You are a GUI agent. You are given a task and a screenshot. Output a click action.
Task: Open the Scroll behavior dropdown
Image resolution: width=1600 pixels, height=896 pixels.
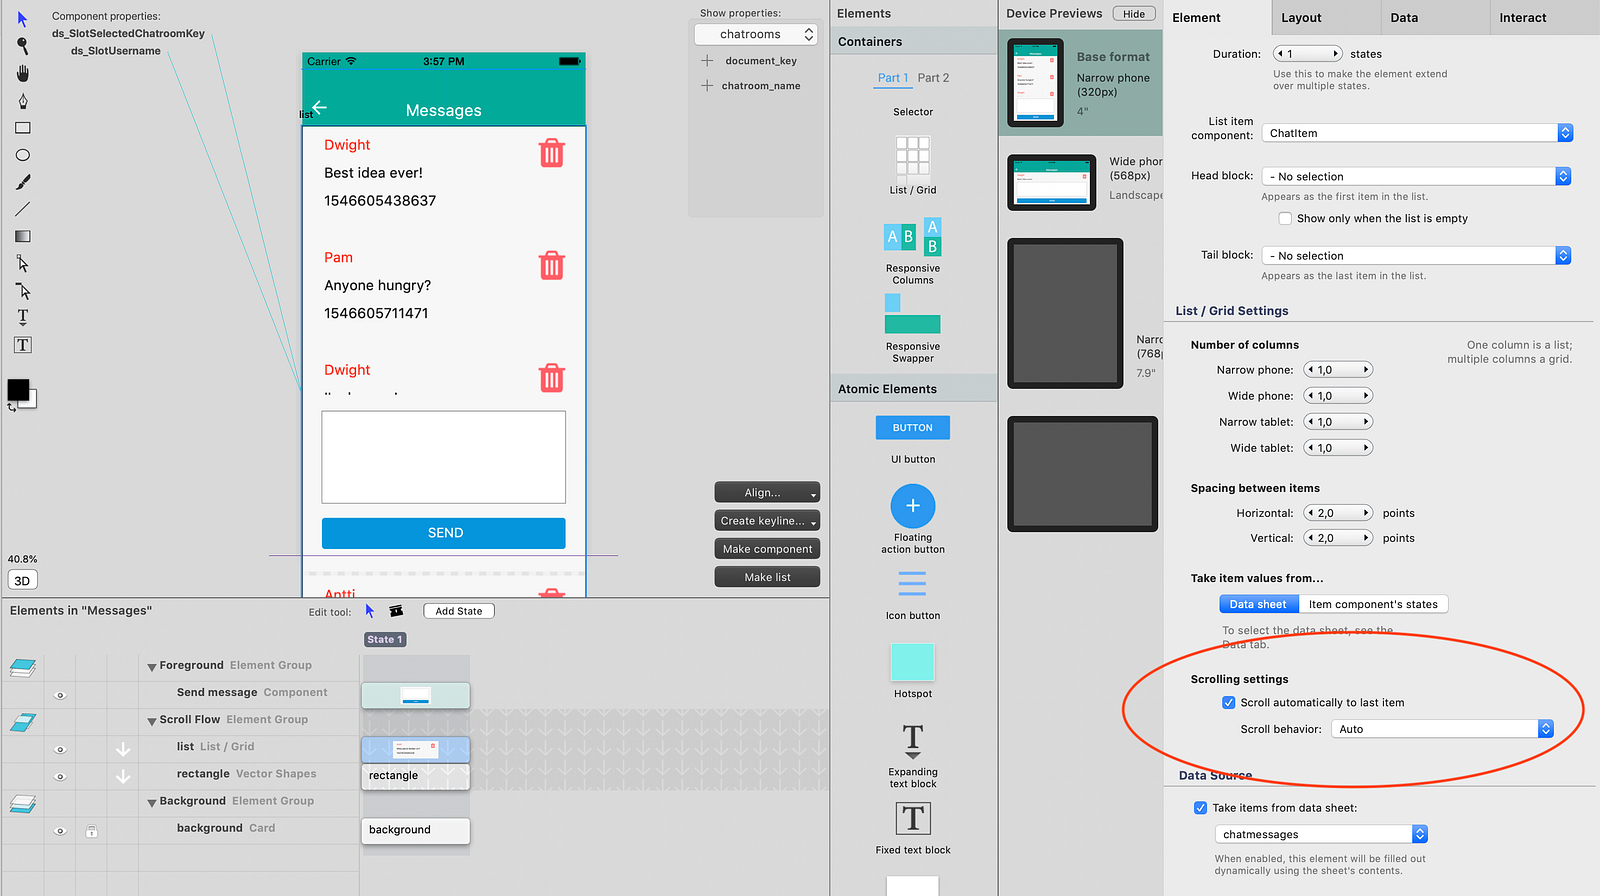1442,729
